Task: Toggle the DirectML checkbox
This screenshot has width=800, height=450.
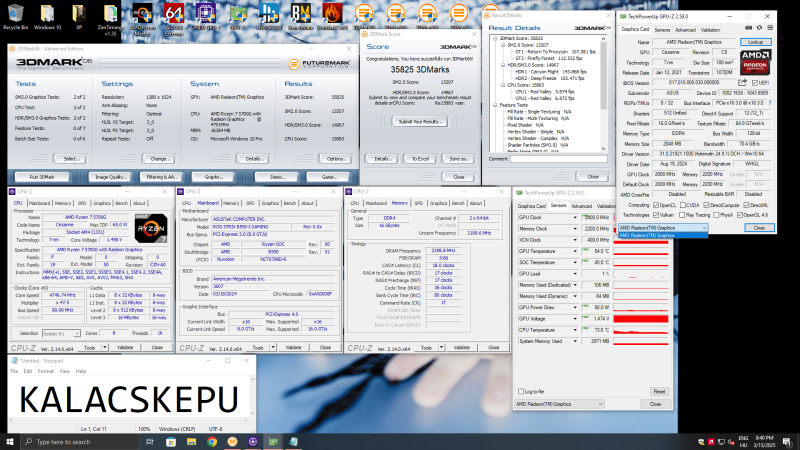Action: point(746,205)
